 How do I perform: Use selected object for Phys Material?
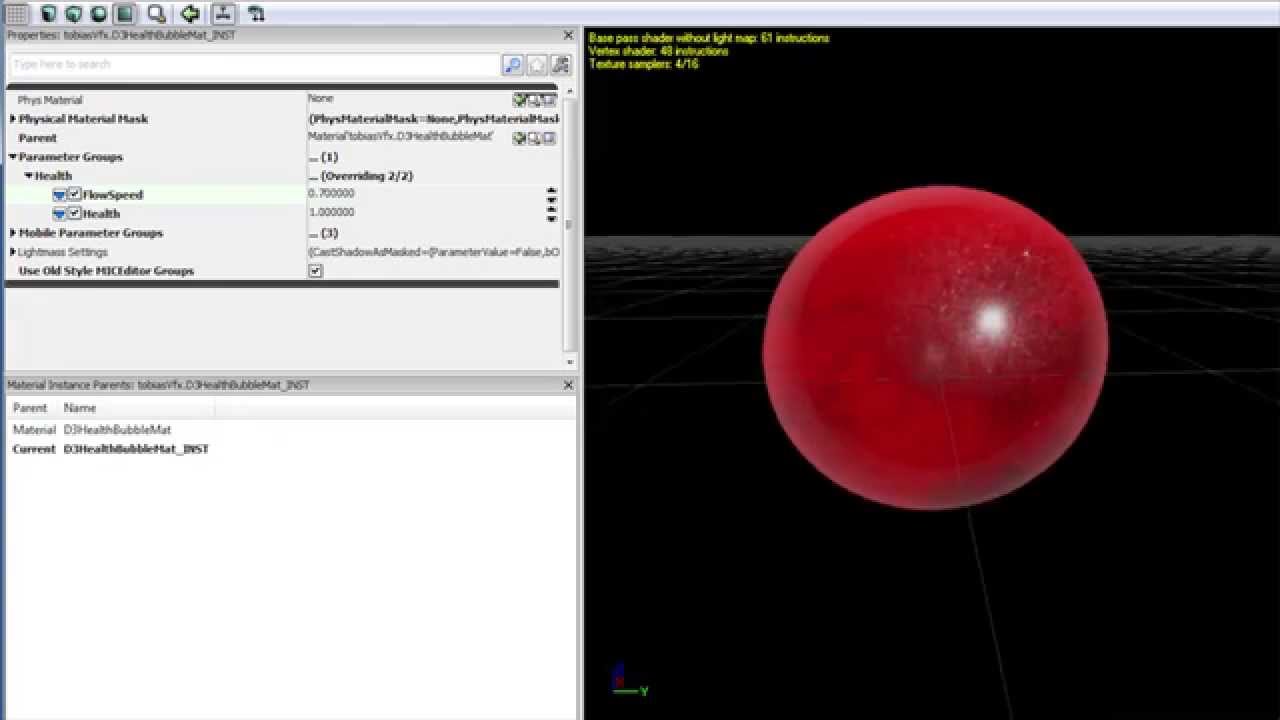pyautogui.click(x=519, y=100)
